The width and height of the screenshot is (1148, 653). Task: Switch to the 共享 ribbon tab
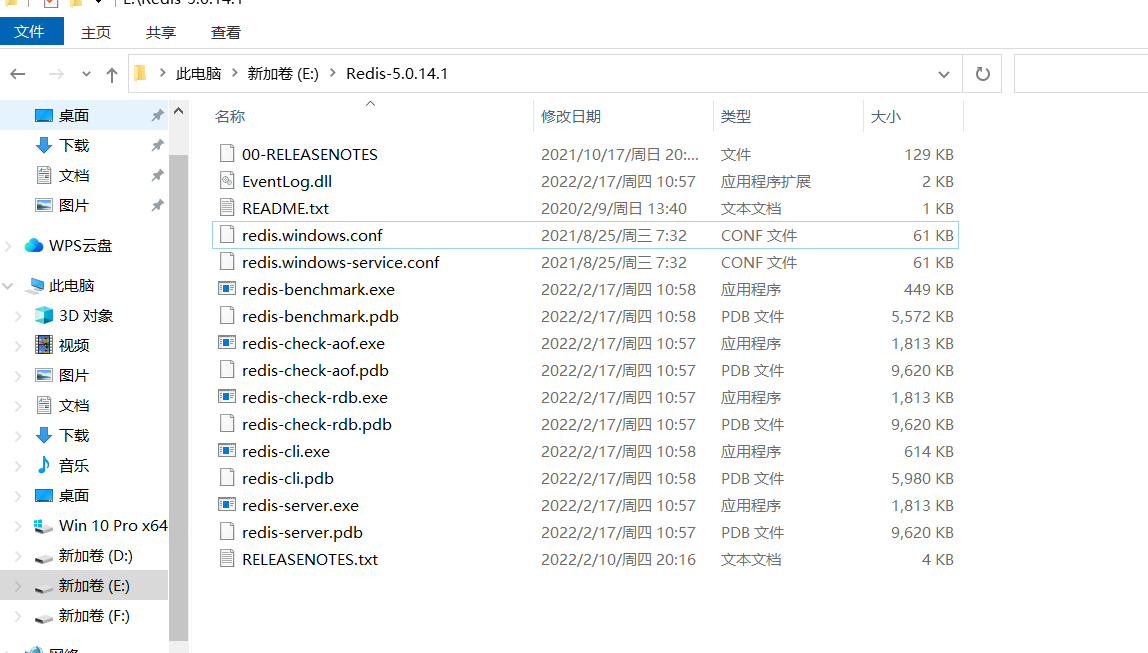coord(160,32)
